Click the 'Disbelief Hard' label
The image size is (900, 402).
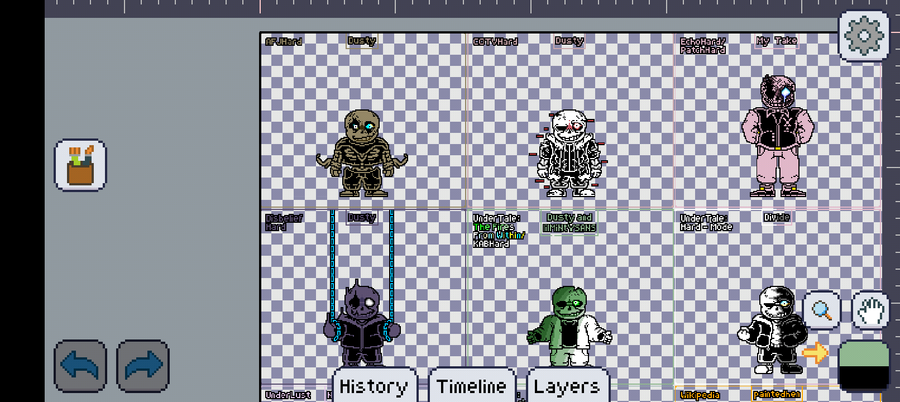tap(284, 222)
